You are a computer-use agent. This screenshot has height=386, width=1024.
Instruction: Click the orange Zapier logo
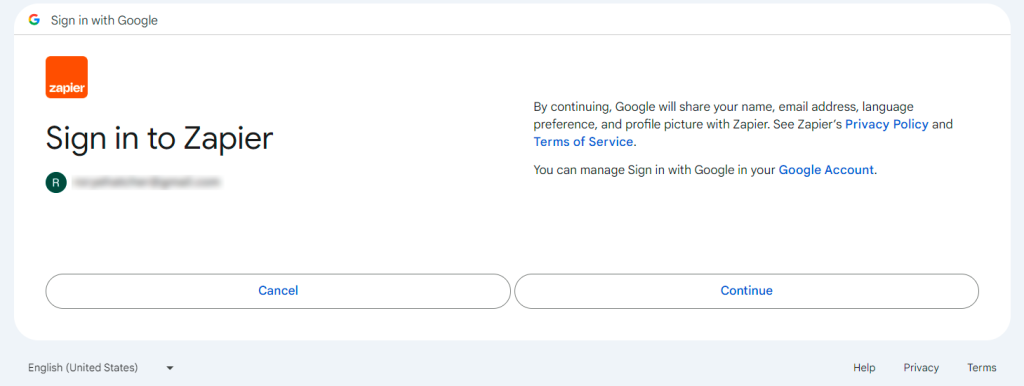[67, 77]
